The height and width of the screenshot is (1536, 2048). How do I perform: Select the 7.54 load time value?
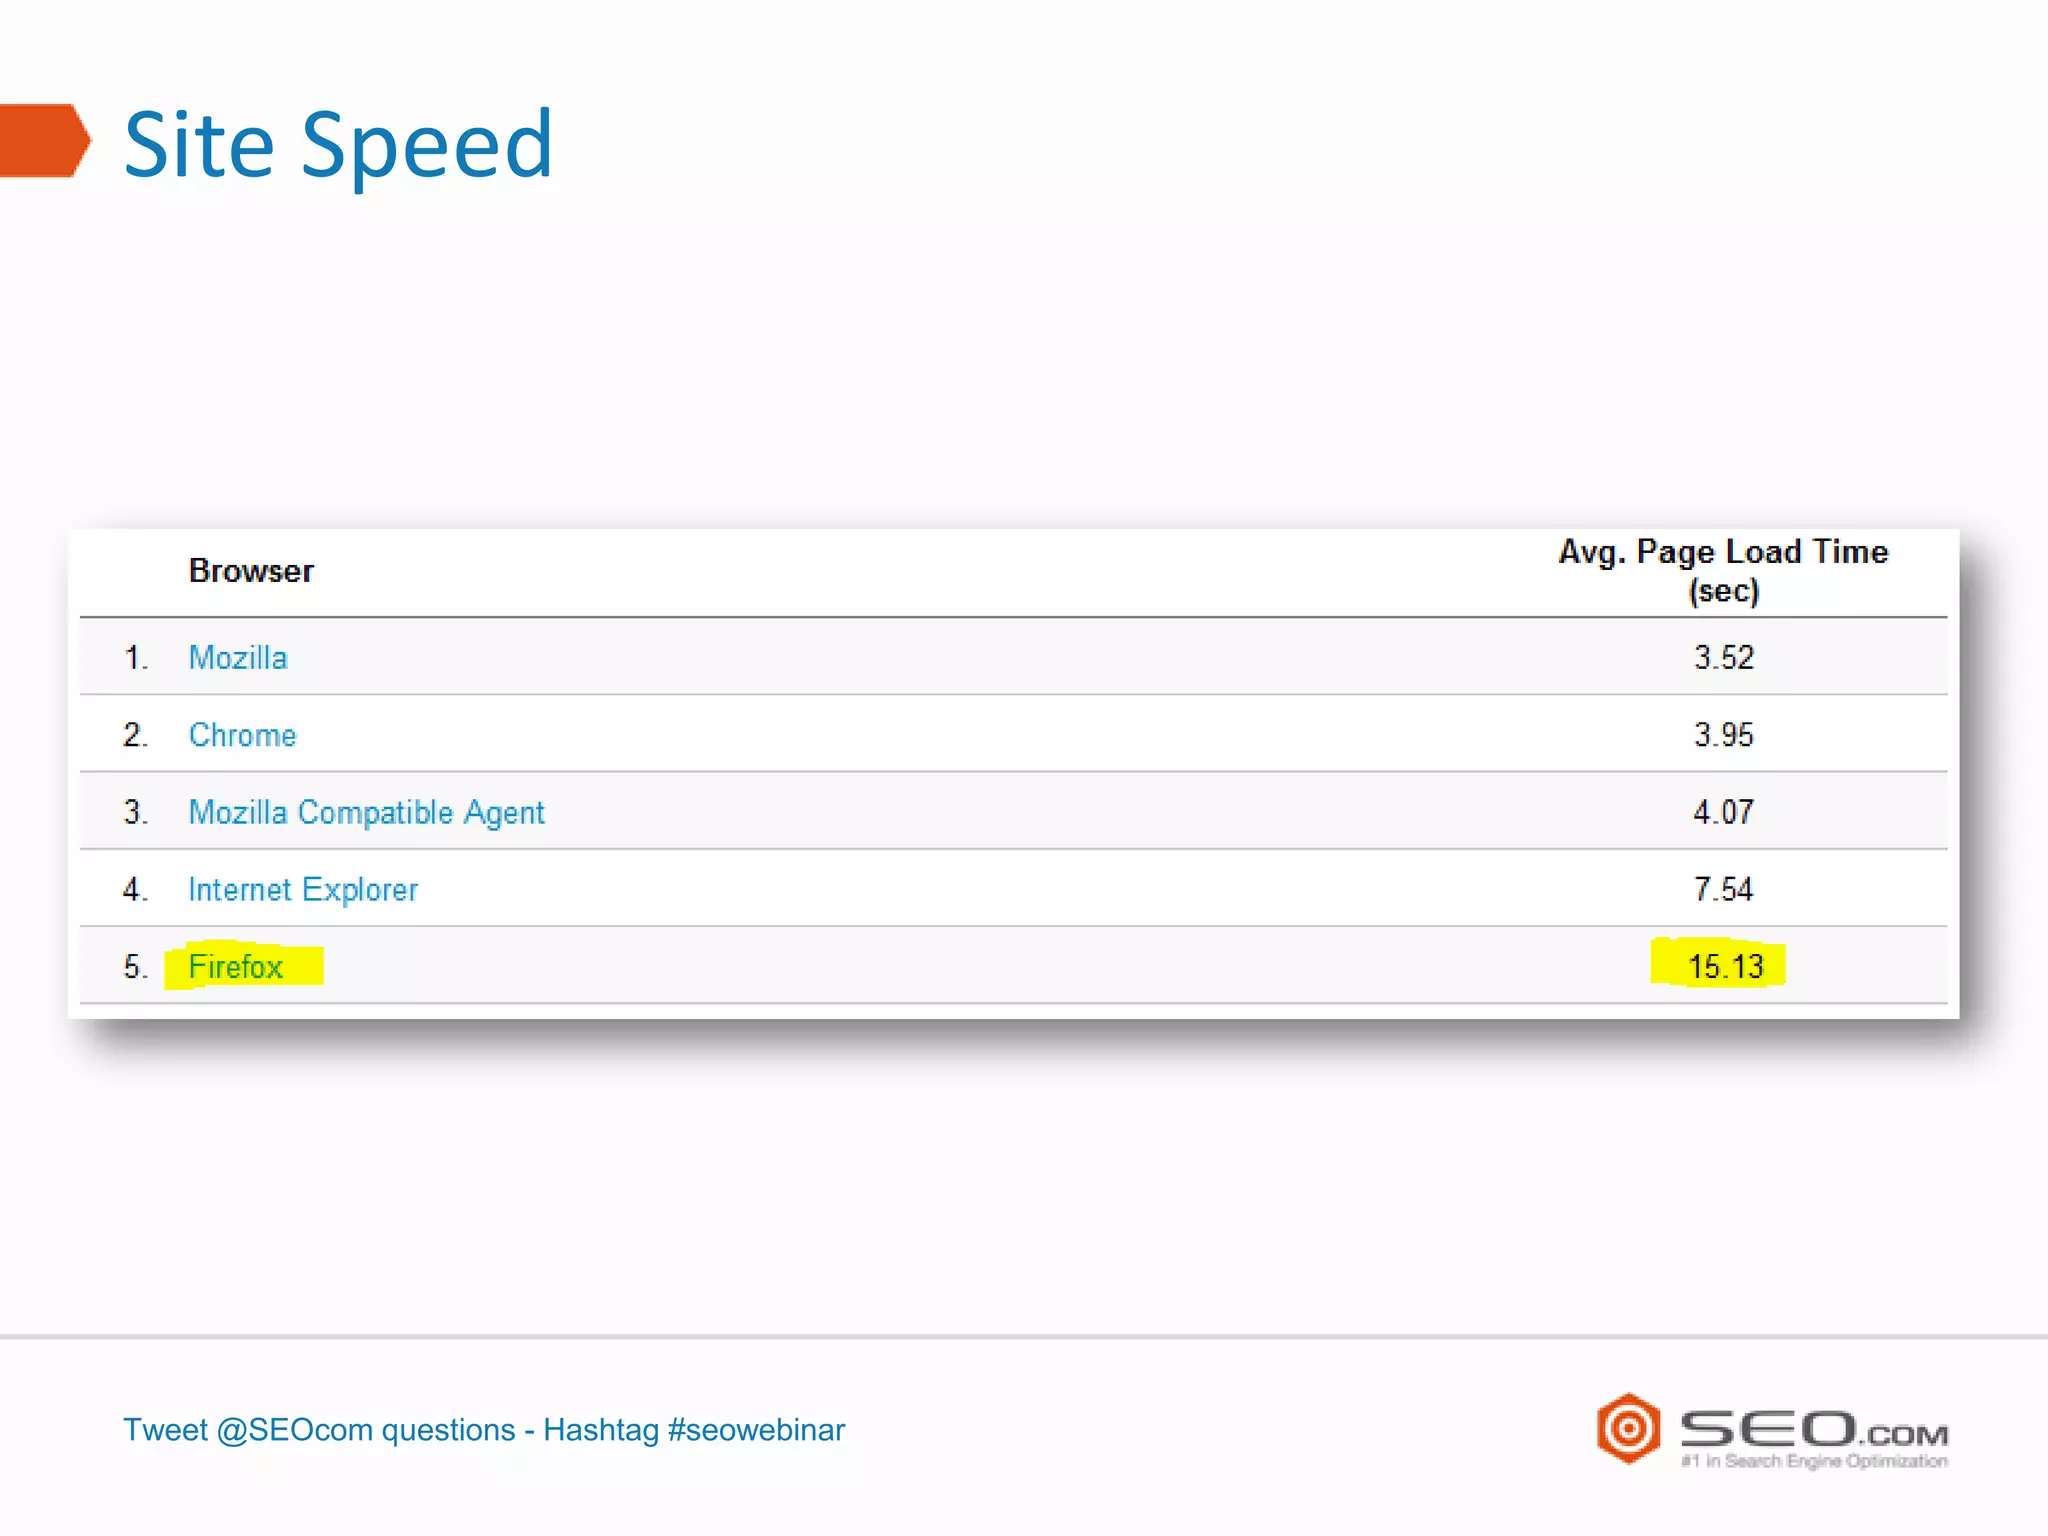pyautogui.click(x=1723, y=889)
